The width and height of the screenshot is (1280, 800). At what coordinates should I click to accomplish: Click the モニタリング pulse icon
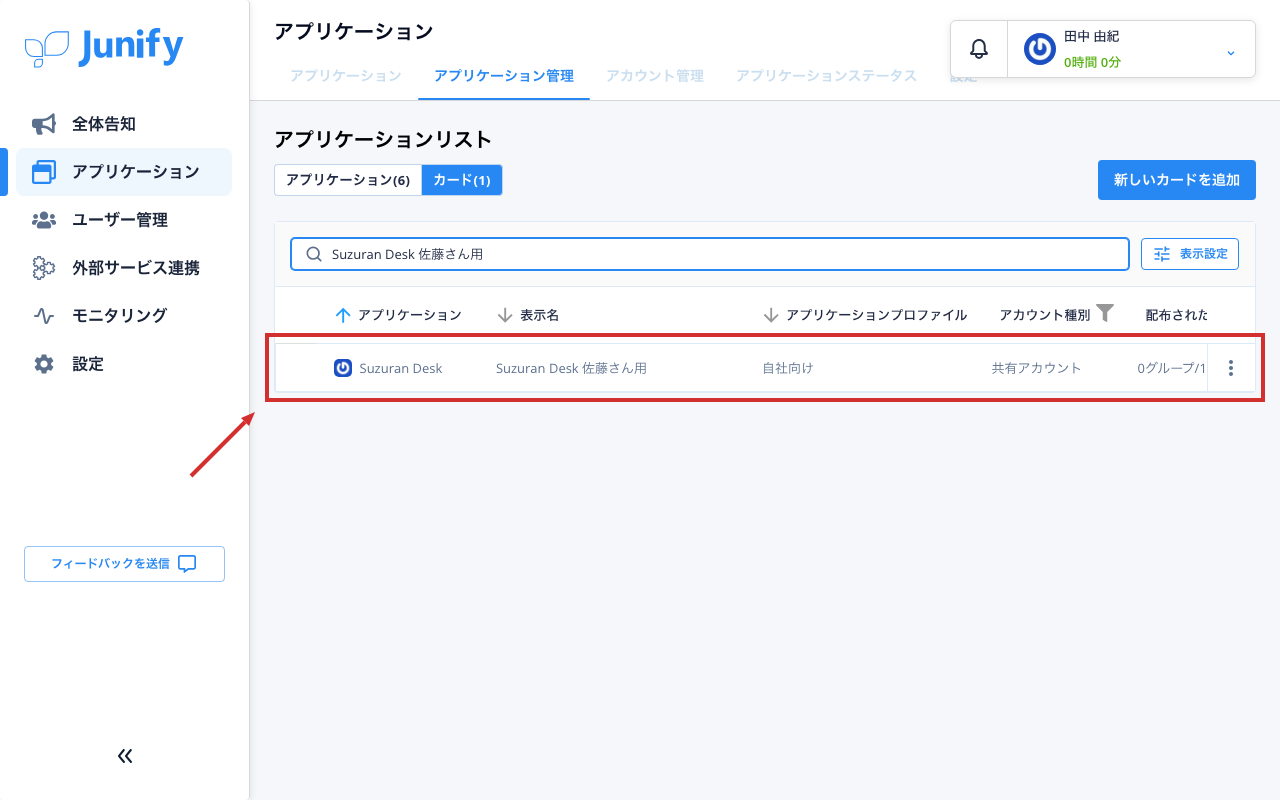click(x=44, y=316)
